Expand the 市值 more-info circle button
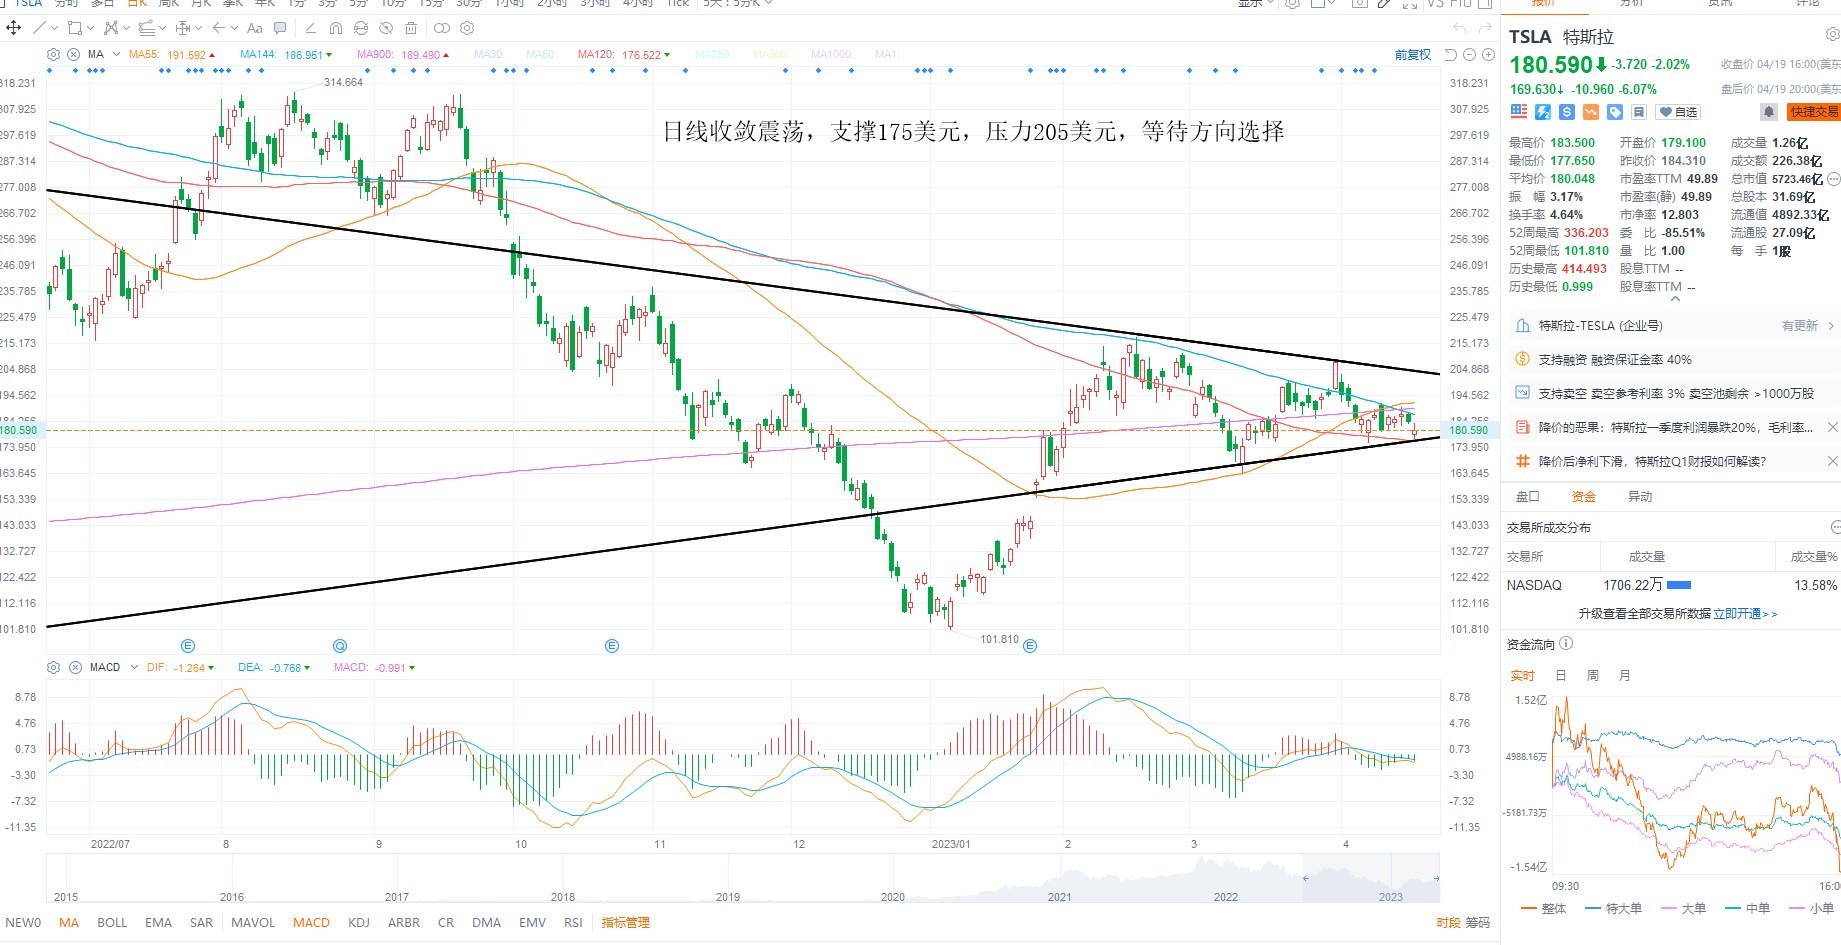 point(1833,179)
